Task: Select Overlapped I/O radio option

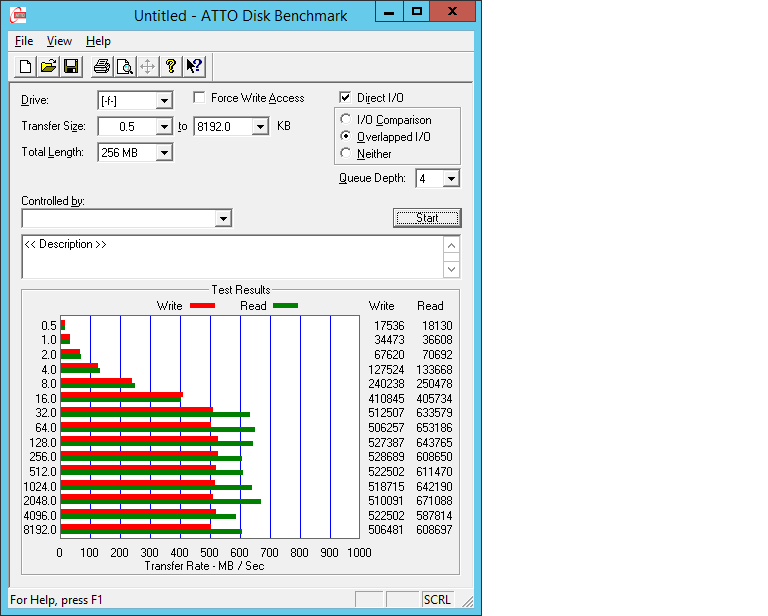Action: click(345, 136)
